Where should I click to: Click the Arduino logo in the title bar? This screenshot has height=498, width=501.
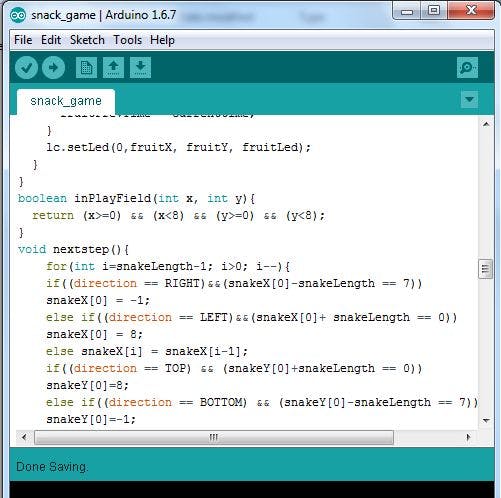(x=18, y=15)
